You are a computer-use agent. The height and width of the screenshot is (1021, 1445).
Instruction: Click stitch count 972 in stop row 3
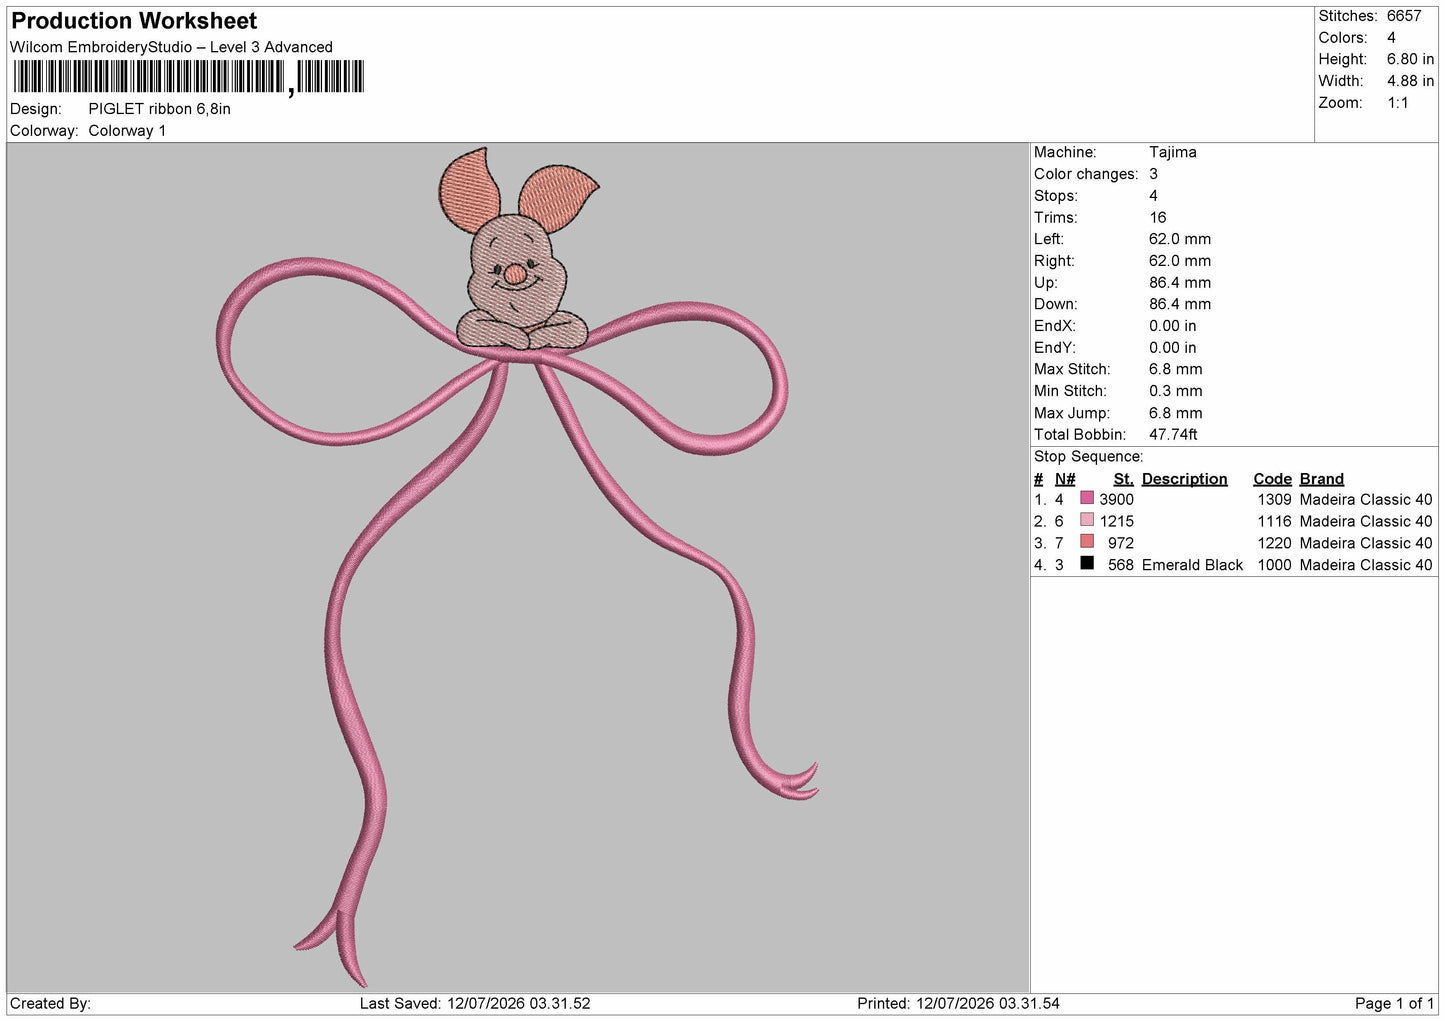(1120, 544)
